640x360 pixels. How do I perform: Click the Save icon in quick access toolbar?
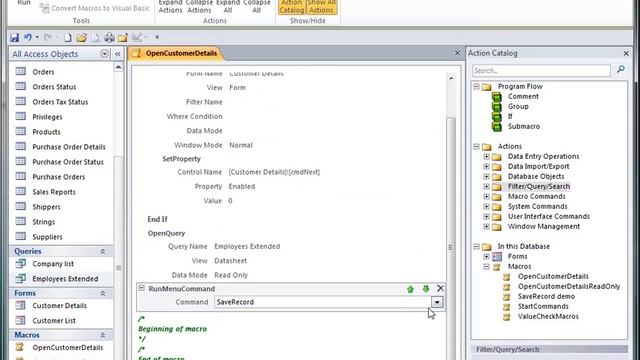coord(14,38)
